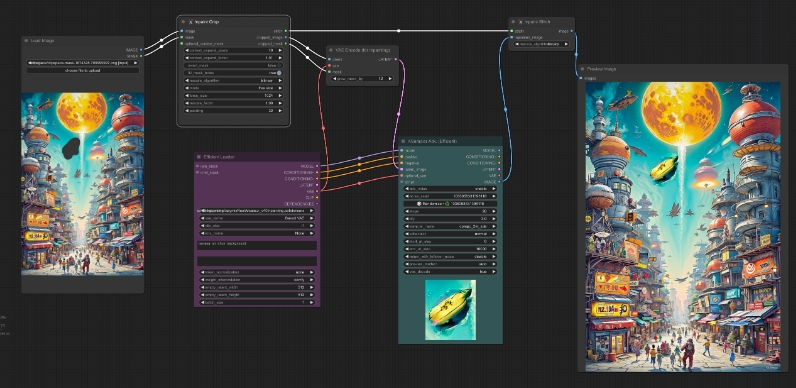Viewport: 796px width, 388px height.
Task: Increase force_size with its right arrow
Action: (280, 95)
